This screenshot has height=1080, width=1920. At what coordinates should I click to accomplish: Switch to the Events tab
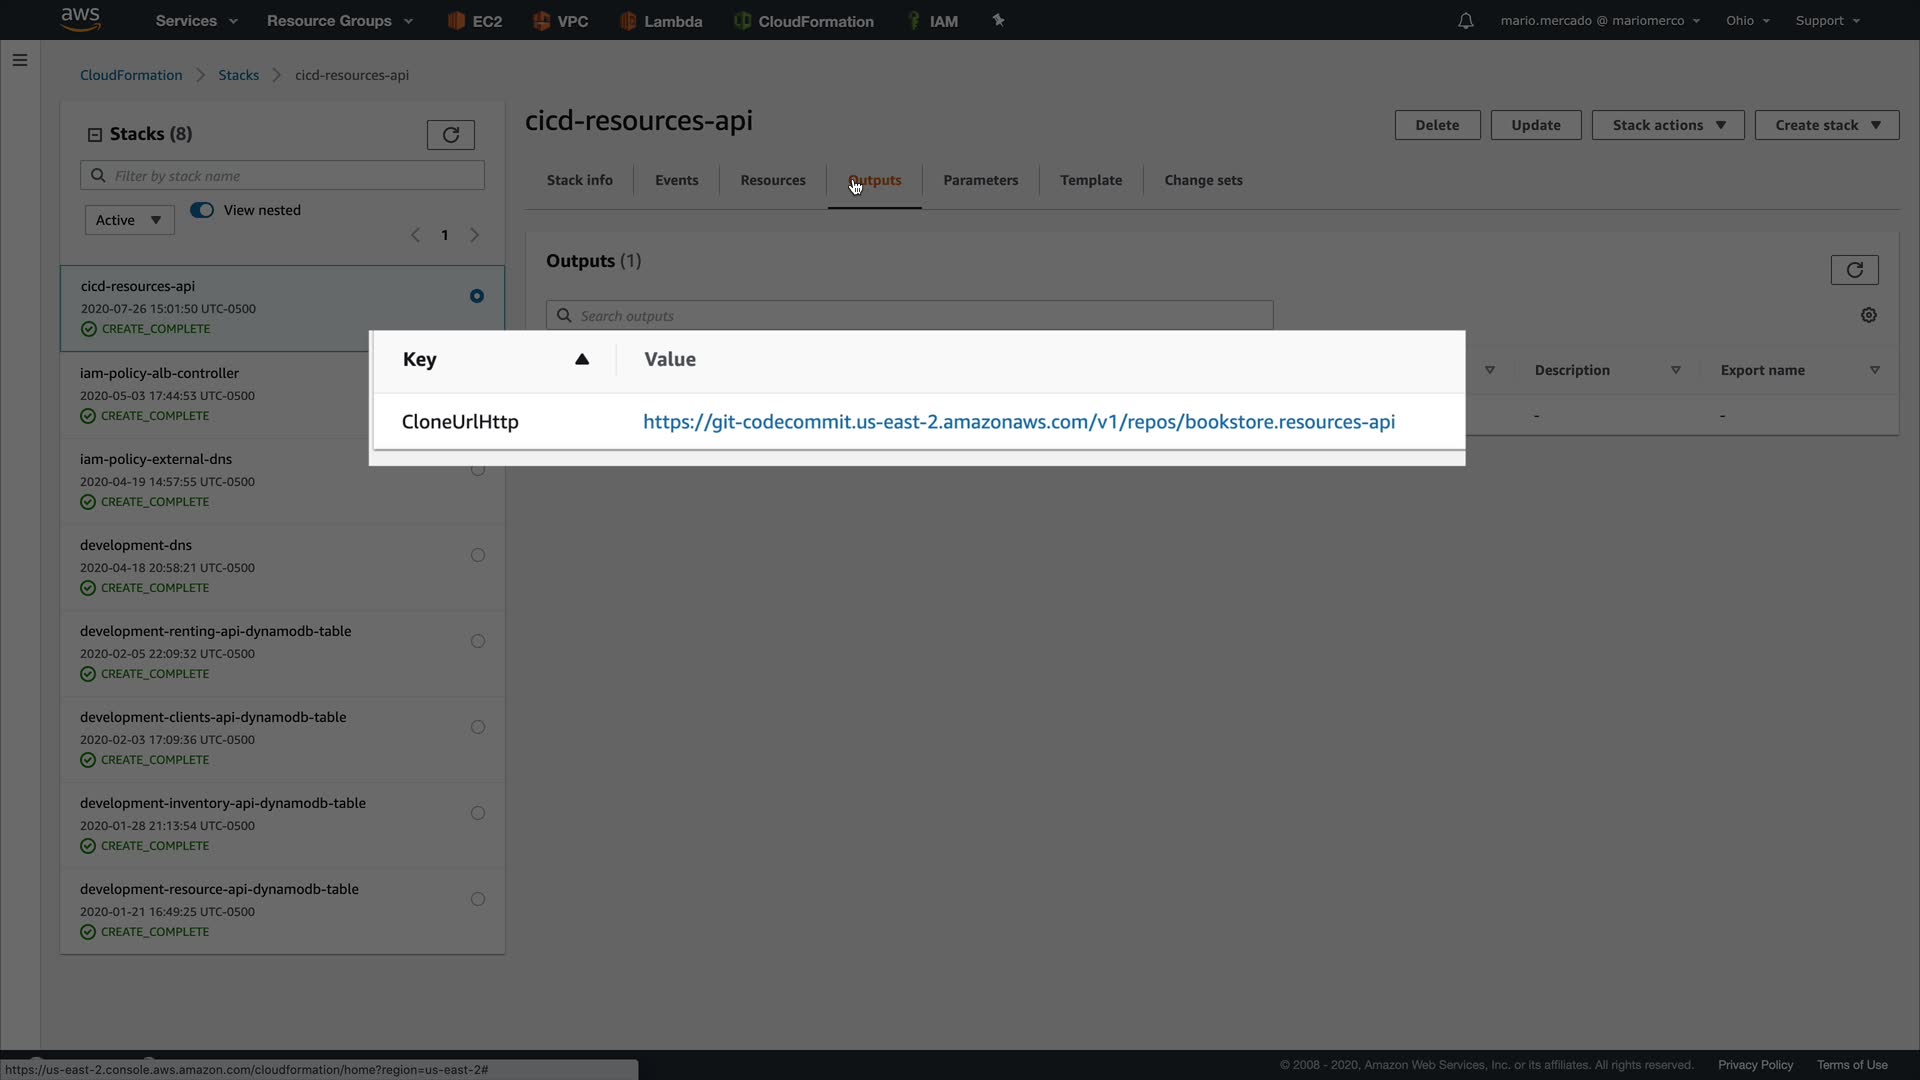coord(676,180)
